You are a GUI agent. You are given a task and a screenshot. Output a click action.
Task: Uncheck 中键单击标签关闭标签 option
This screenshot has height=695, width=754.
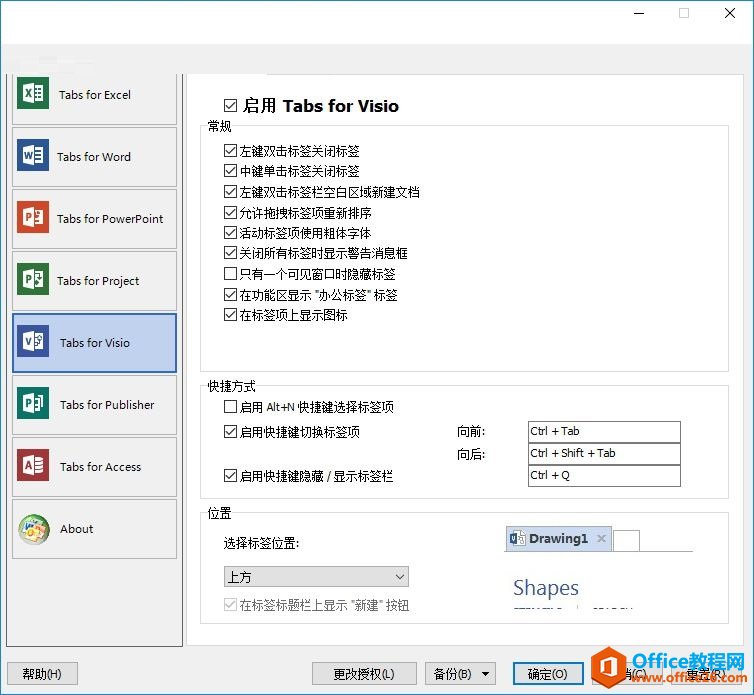pyautogui.click(x=230, y=171)
